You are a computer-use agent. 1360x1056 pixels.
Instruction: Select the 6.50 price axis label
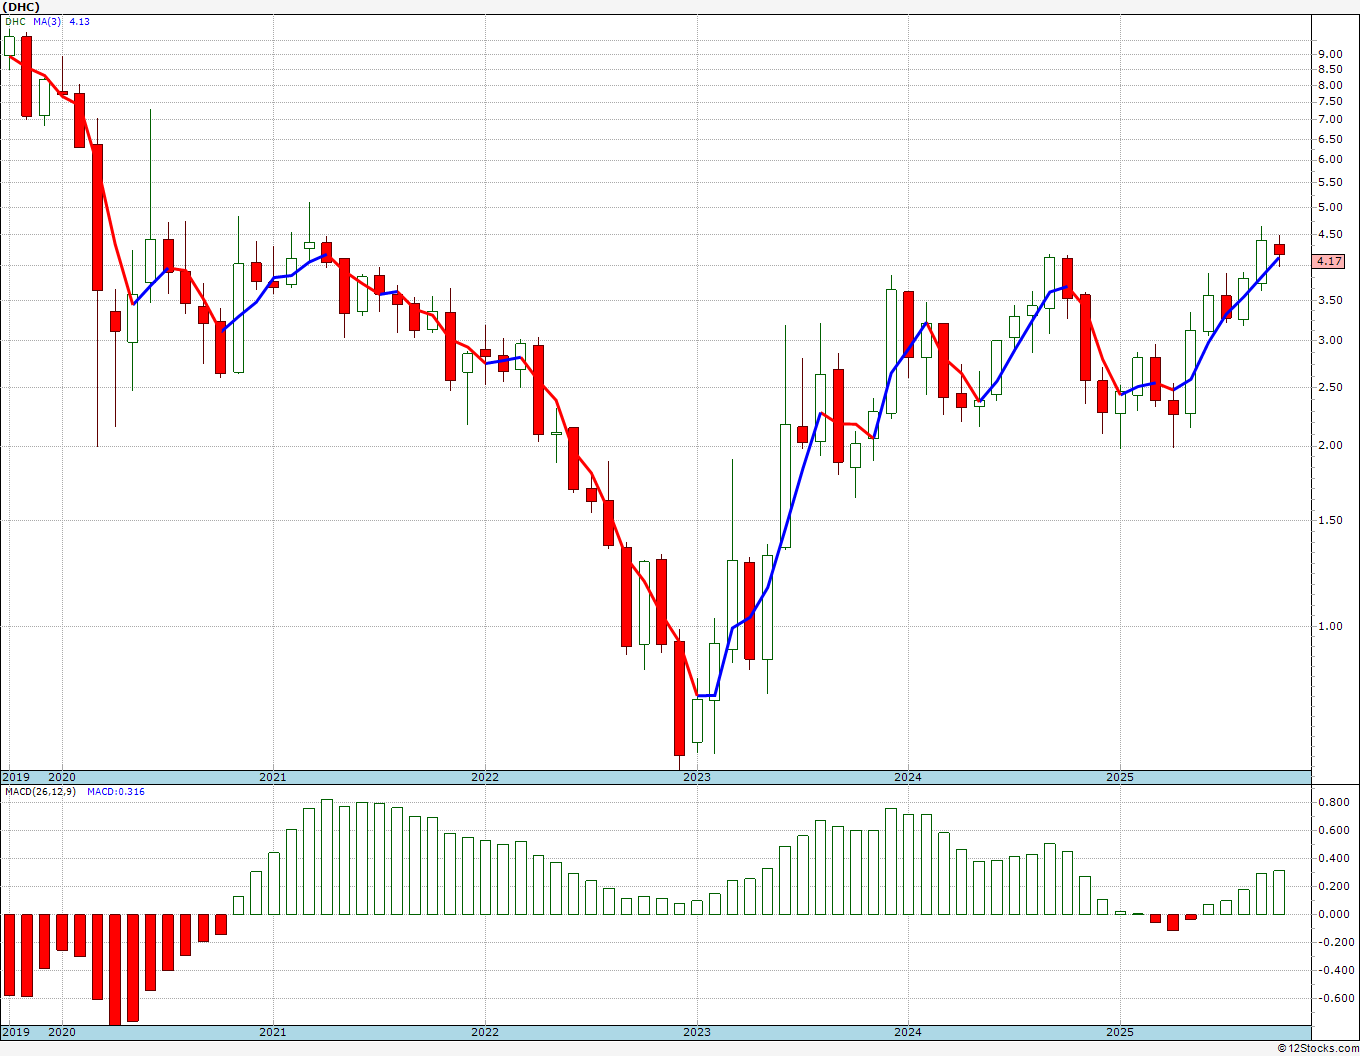tap(1330, 138)
